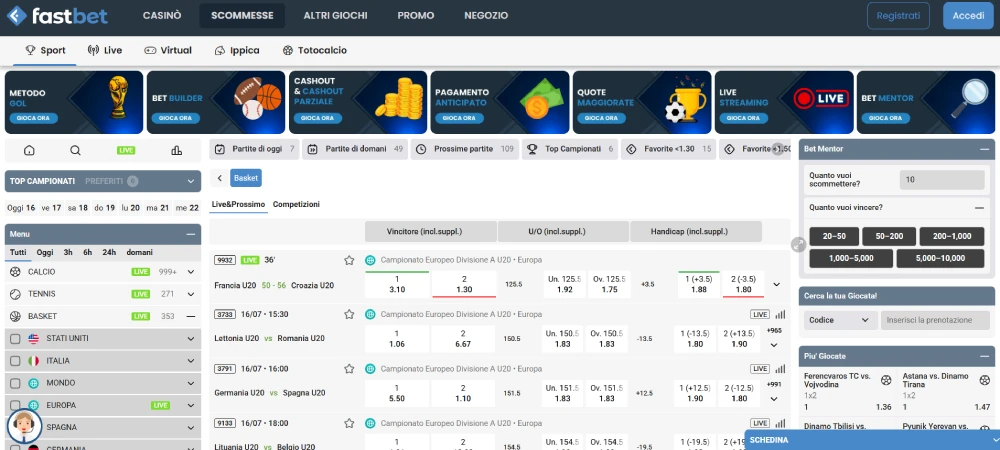Viewport: 1000px width, 450px height.
Task: Click the Registrati button
Action: pos(898,16)
